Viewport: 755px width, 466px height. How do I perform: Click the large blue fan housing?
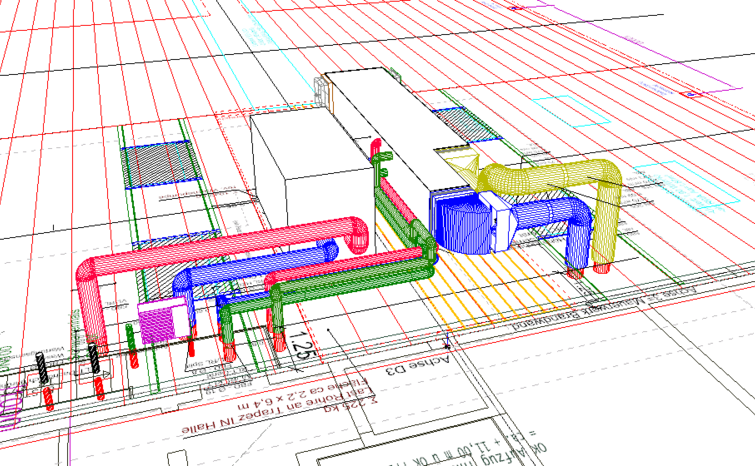point(463,220)
